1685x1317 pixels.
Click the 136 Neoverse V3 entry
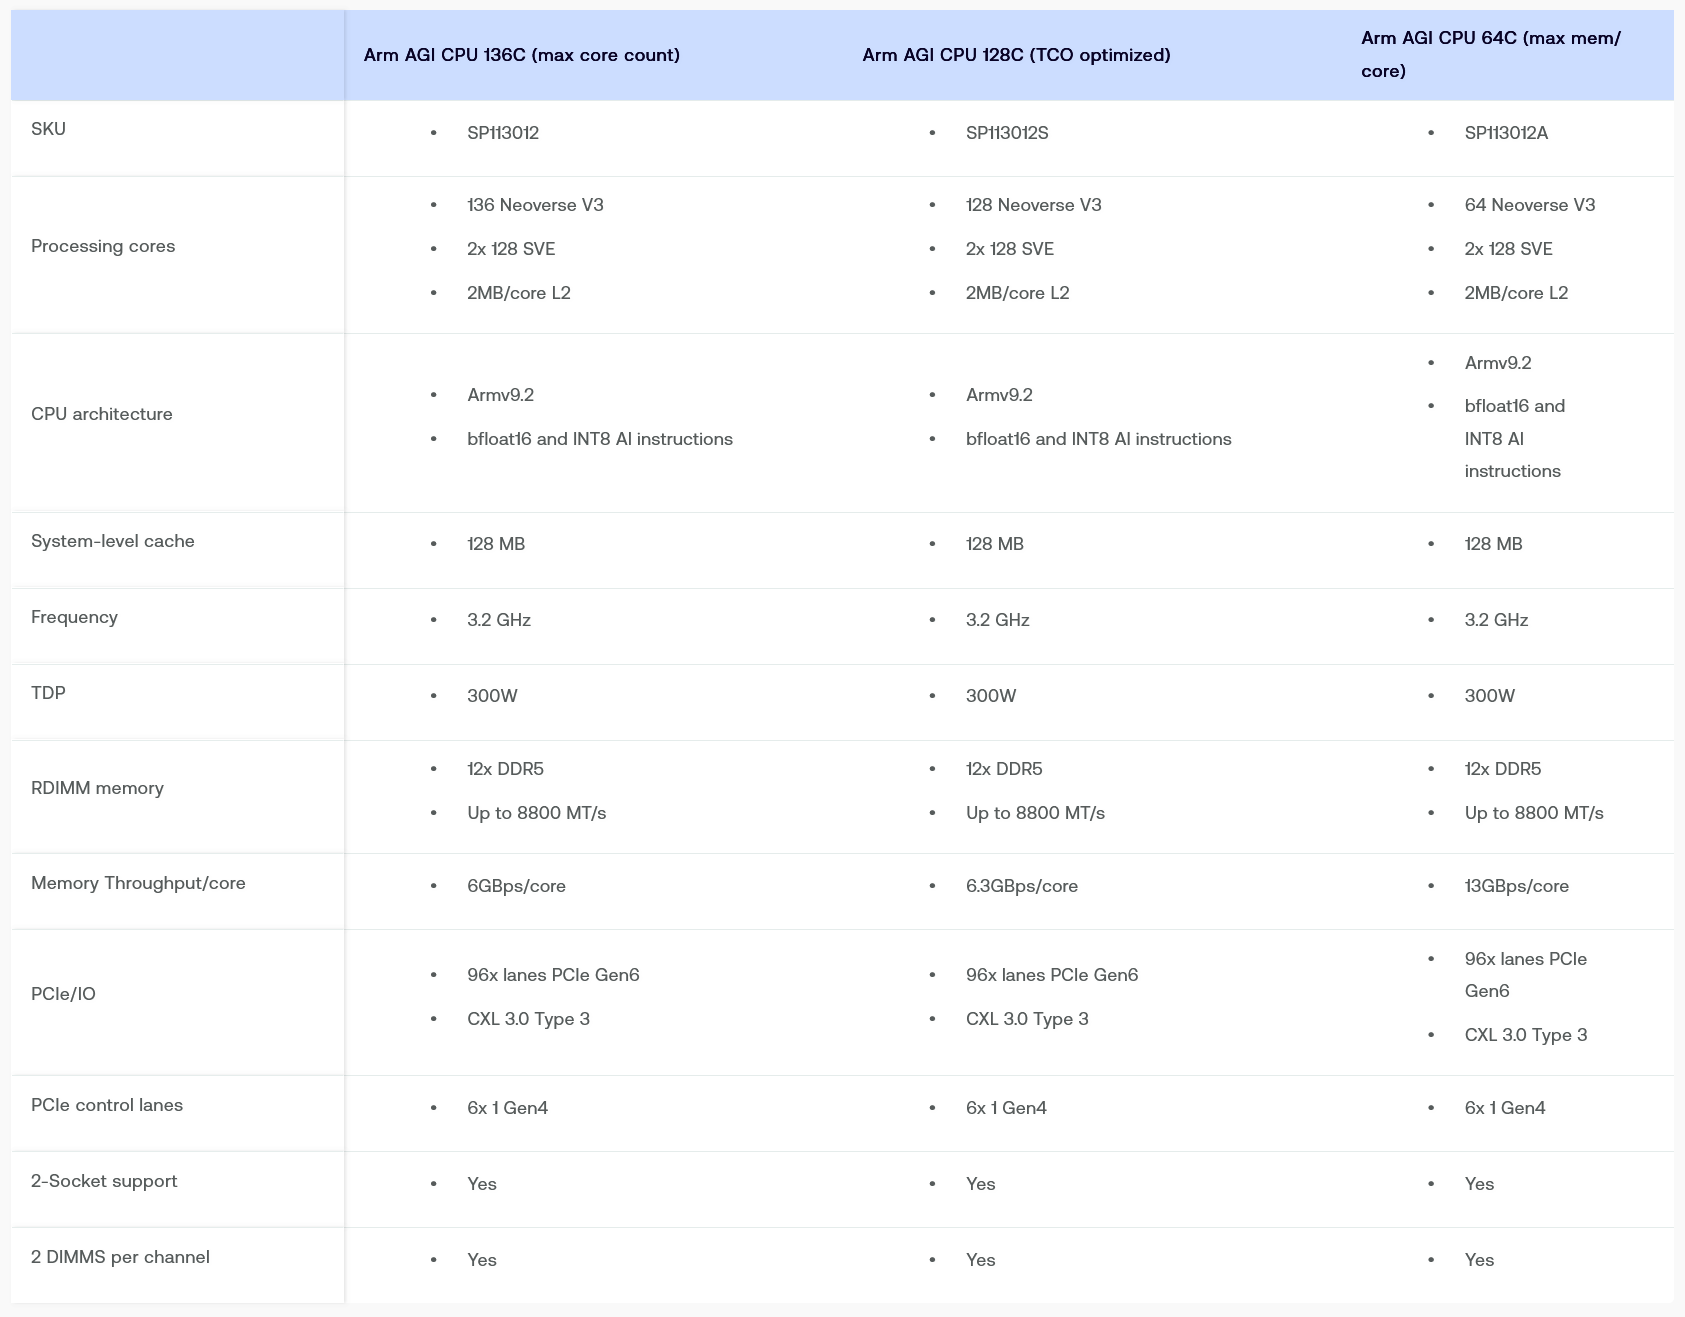tap(535, 205)
